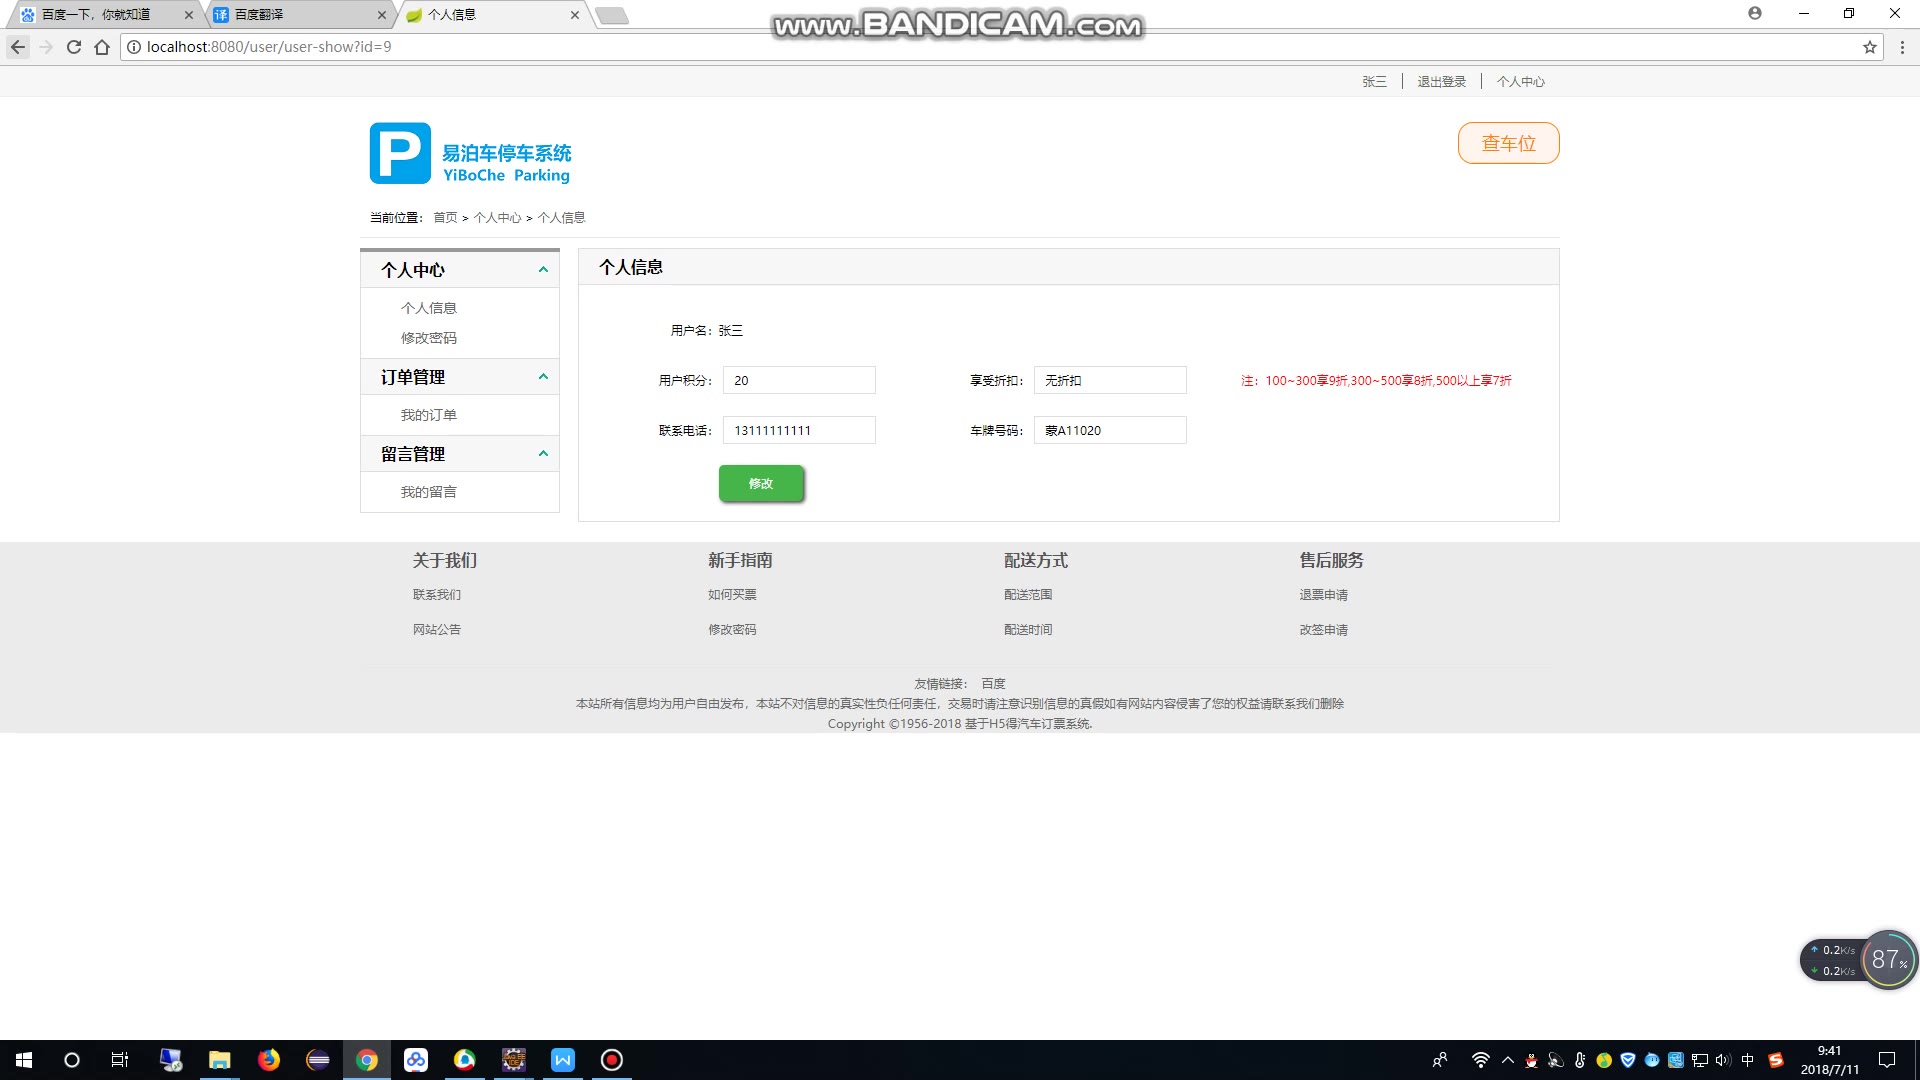Click the YiBoChe Parking logo icon

(400, 153)
